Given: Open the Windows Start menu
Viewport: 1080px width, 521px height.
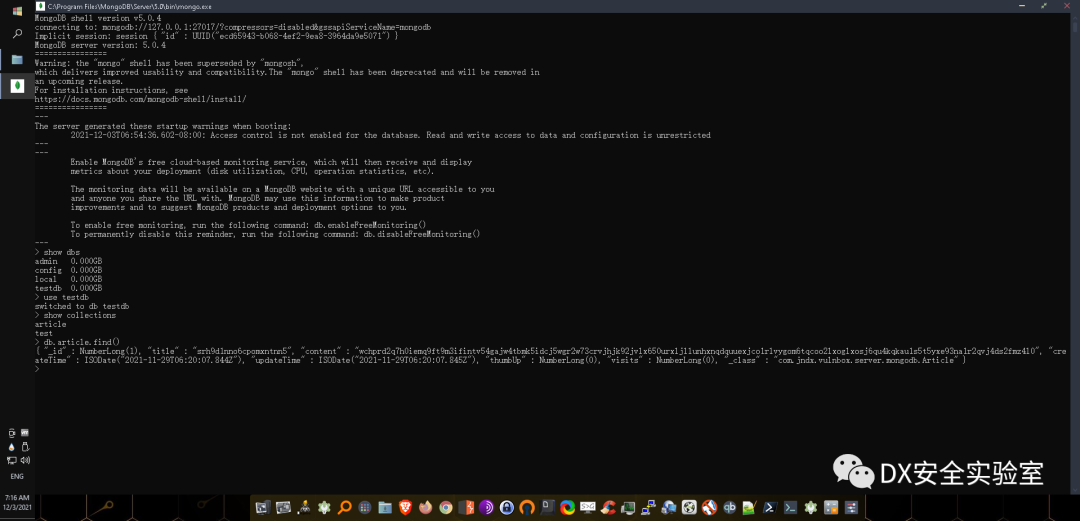Looking at the screenshot, I should click(17, 11).
